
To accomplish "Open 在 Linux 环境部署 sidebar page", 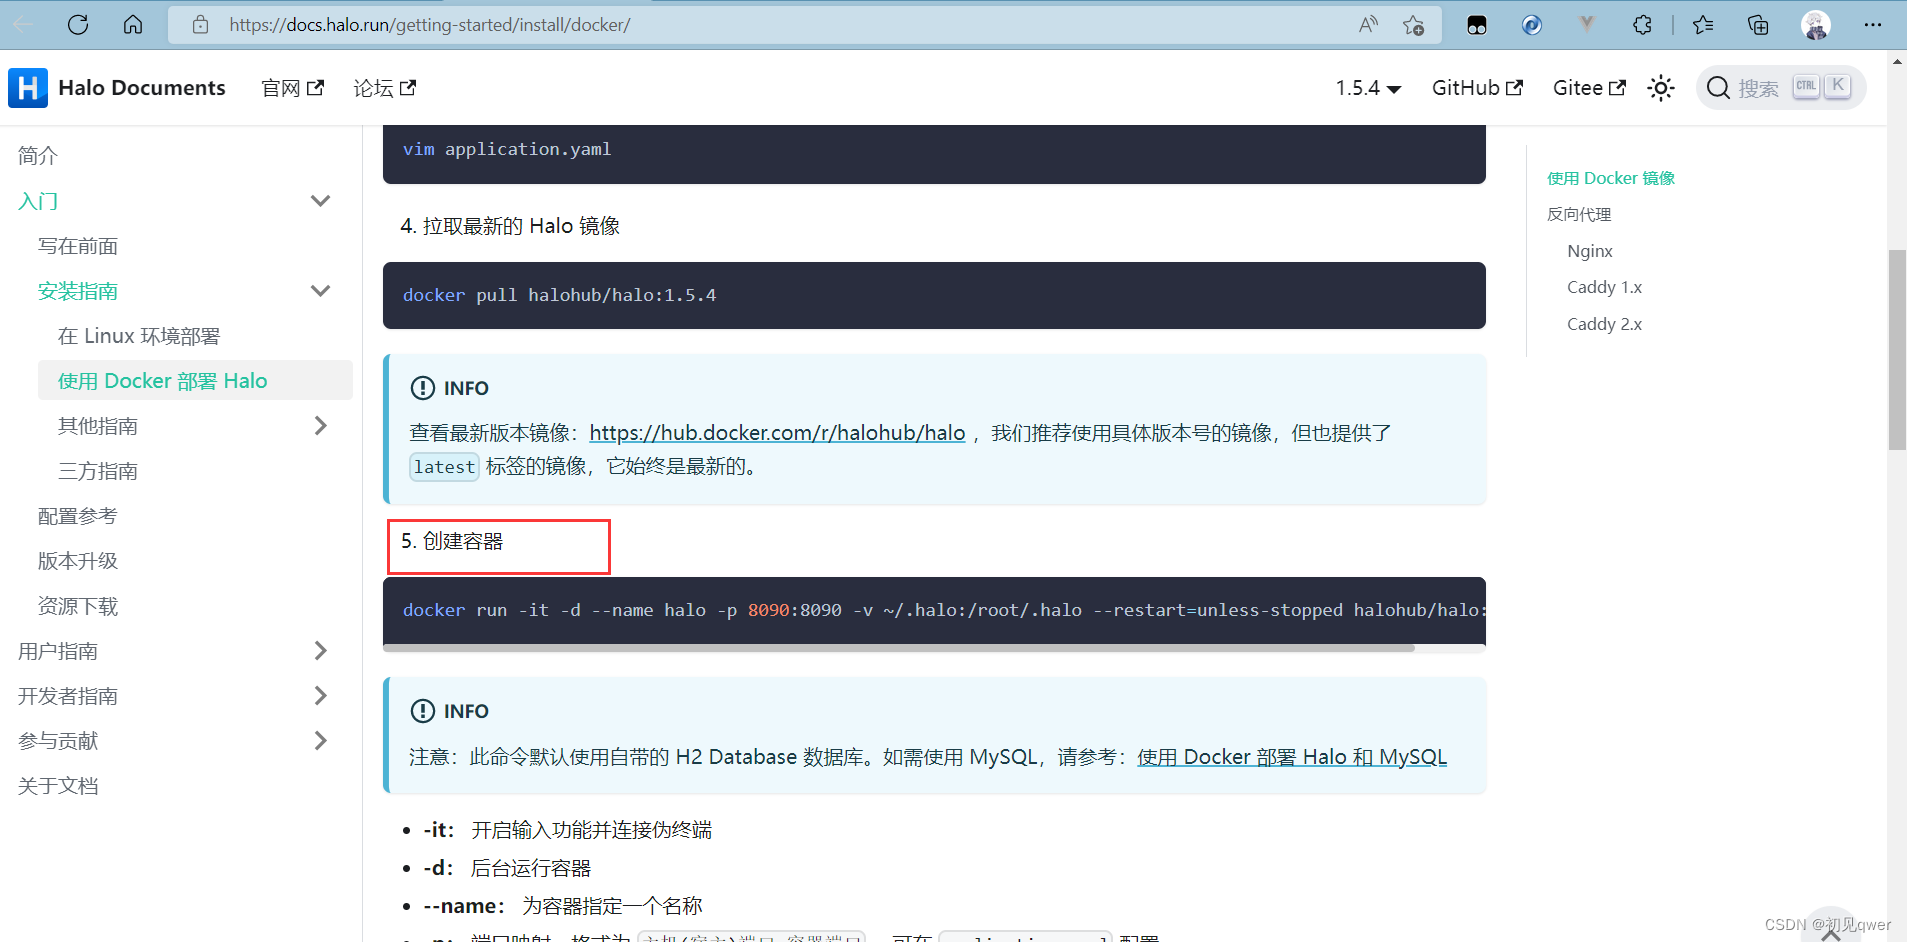I will [139, 336].
